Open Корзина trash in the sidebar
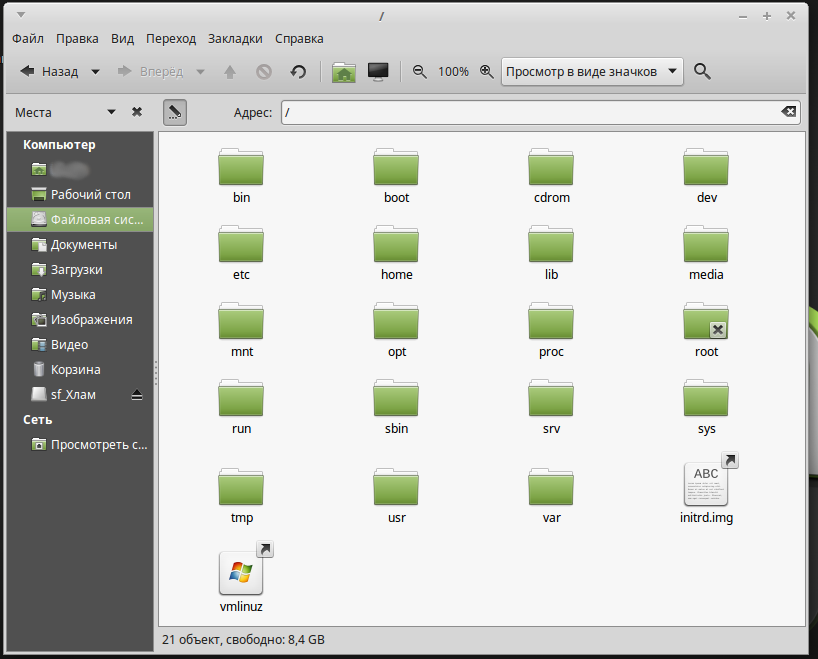 80,370
